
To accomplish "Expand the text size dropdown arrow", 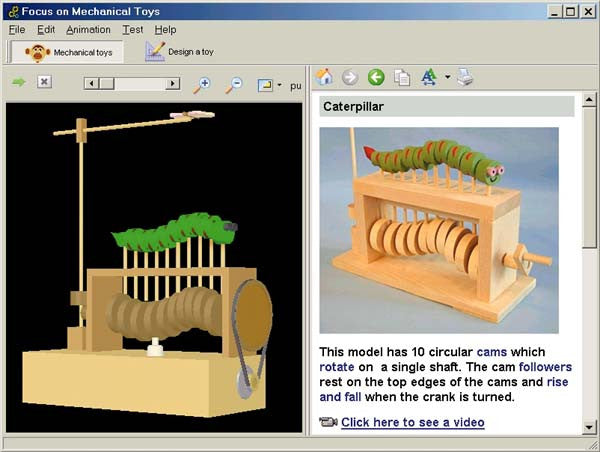I will (x=447, y=77).
